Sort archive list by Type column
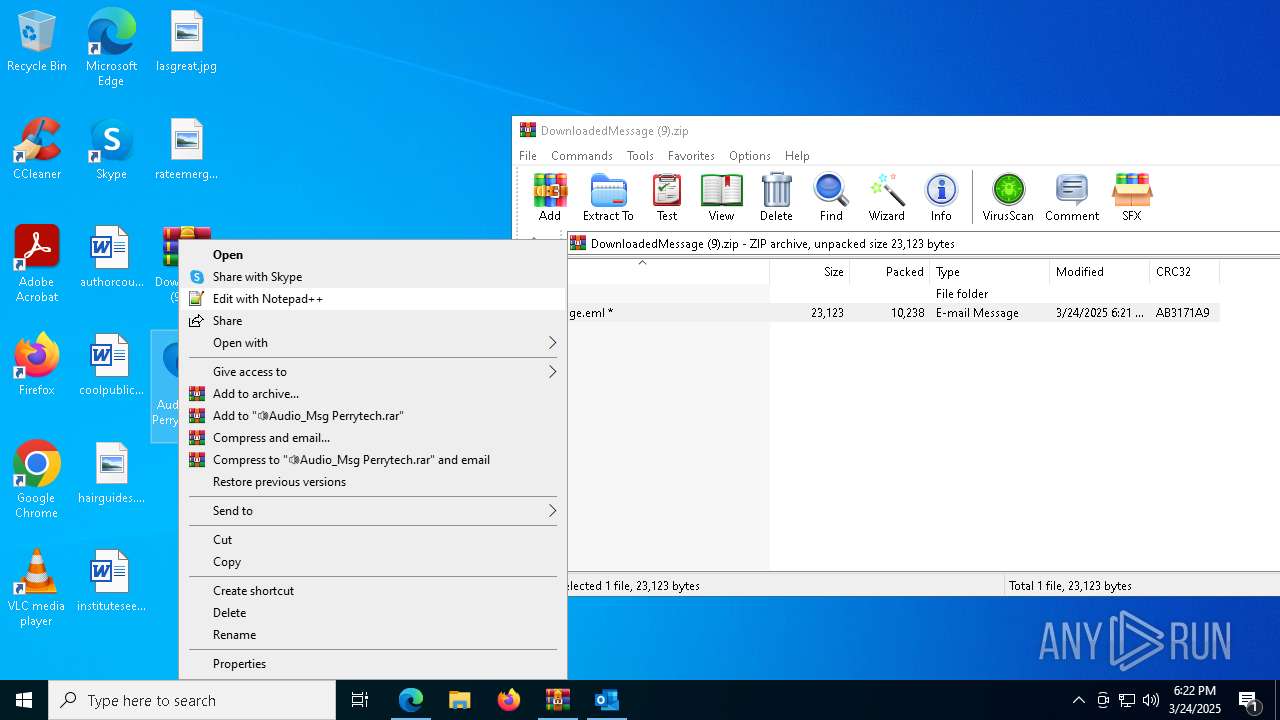Viewport: 1280px width, 720px height. 990,272
